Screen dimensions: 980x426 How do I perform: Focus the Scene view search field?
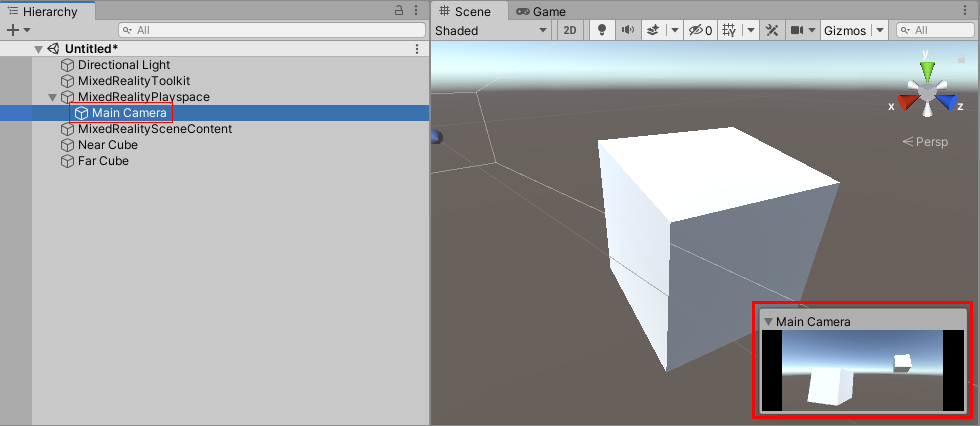pyautogui.click(x=935, y=30)
